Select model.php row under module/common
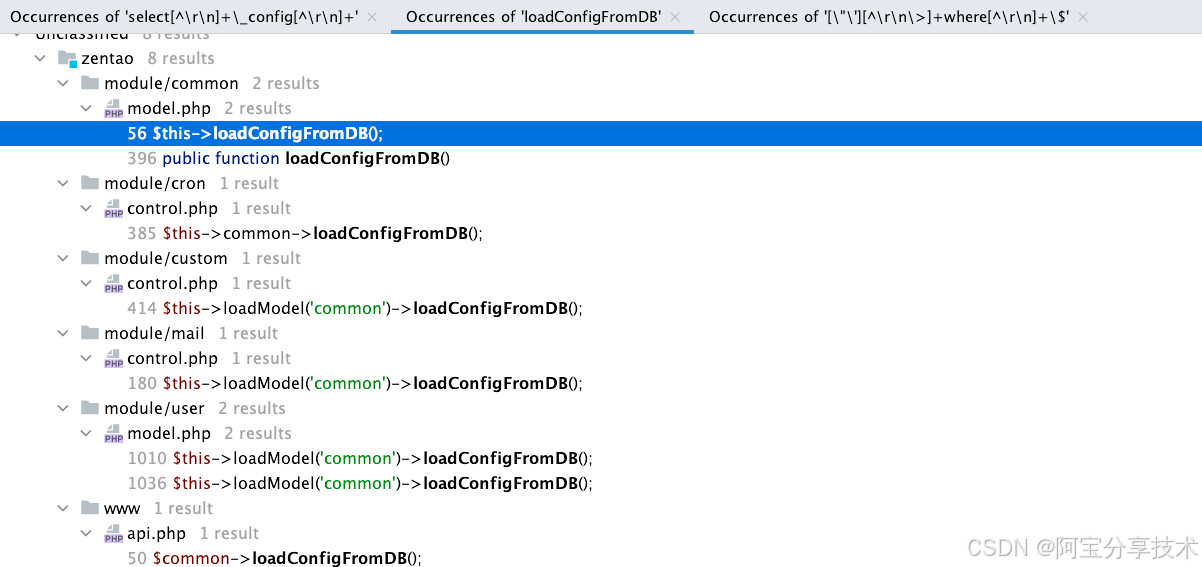Image resolution: width=1202 pixels, height=567 pixels. tap(601, 109)
